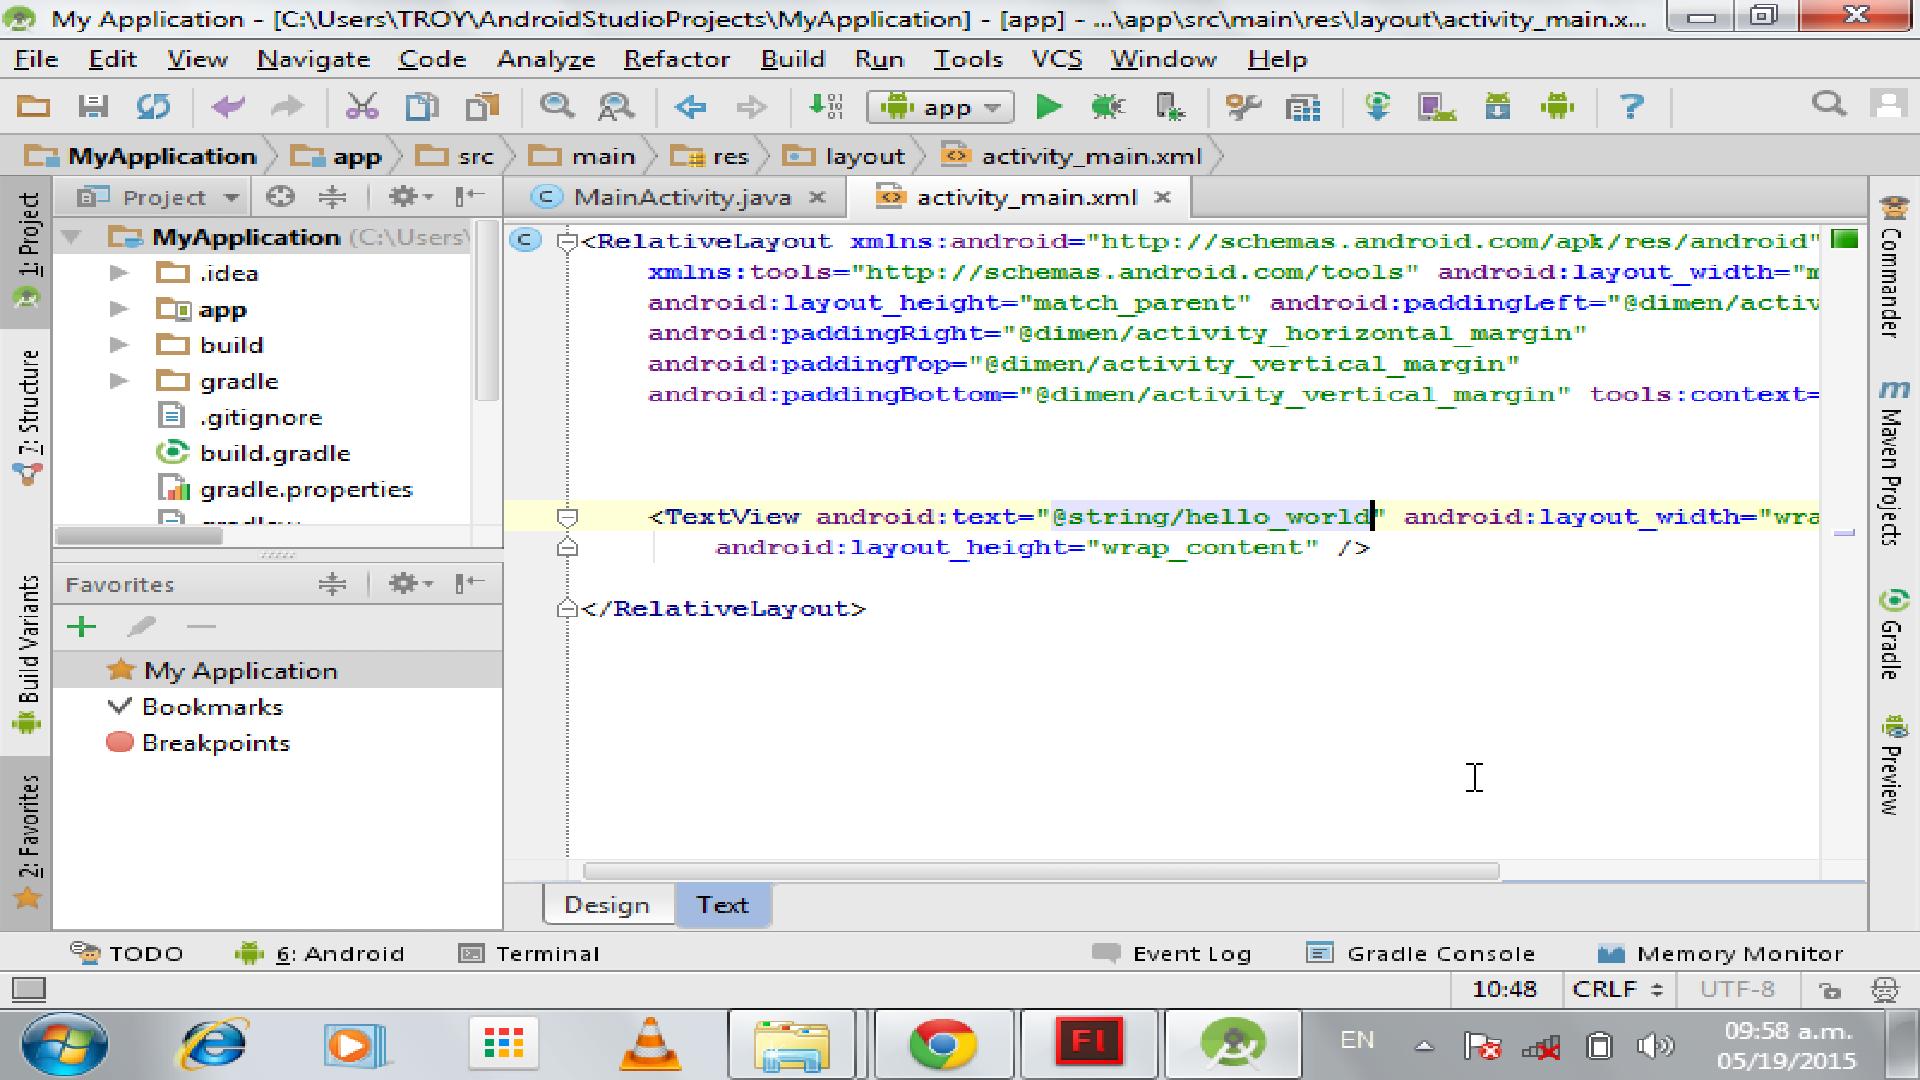Click the Save All floppy icon
1920x1080 pixels.
[x=93, y=106]
